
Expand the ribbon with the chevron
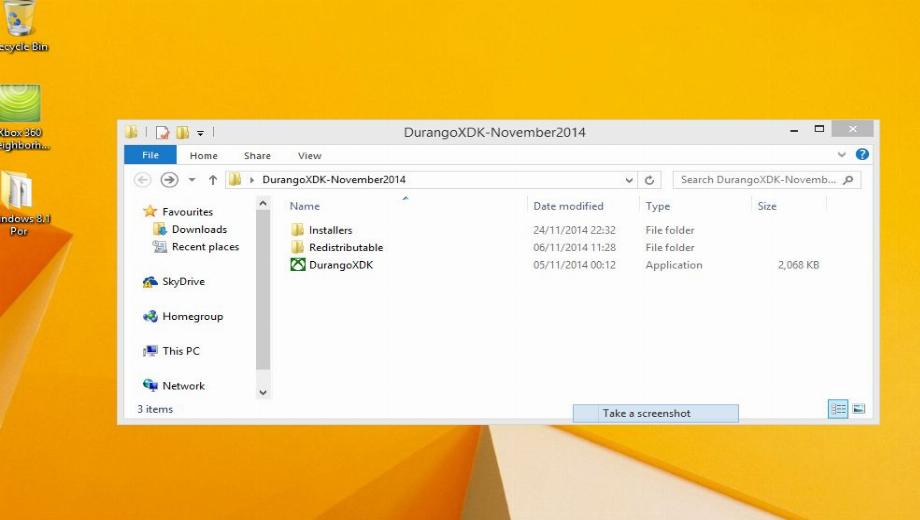841,154
